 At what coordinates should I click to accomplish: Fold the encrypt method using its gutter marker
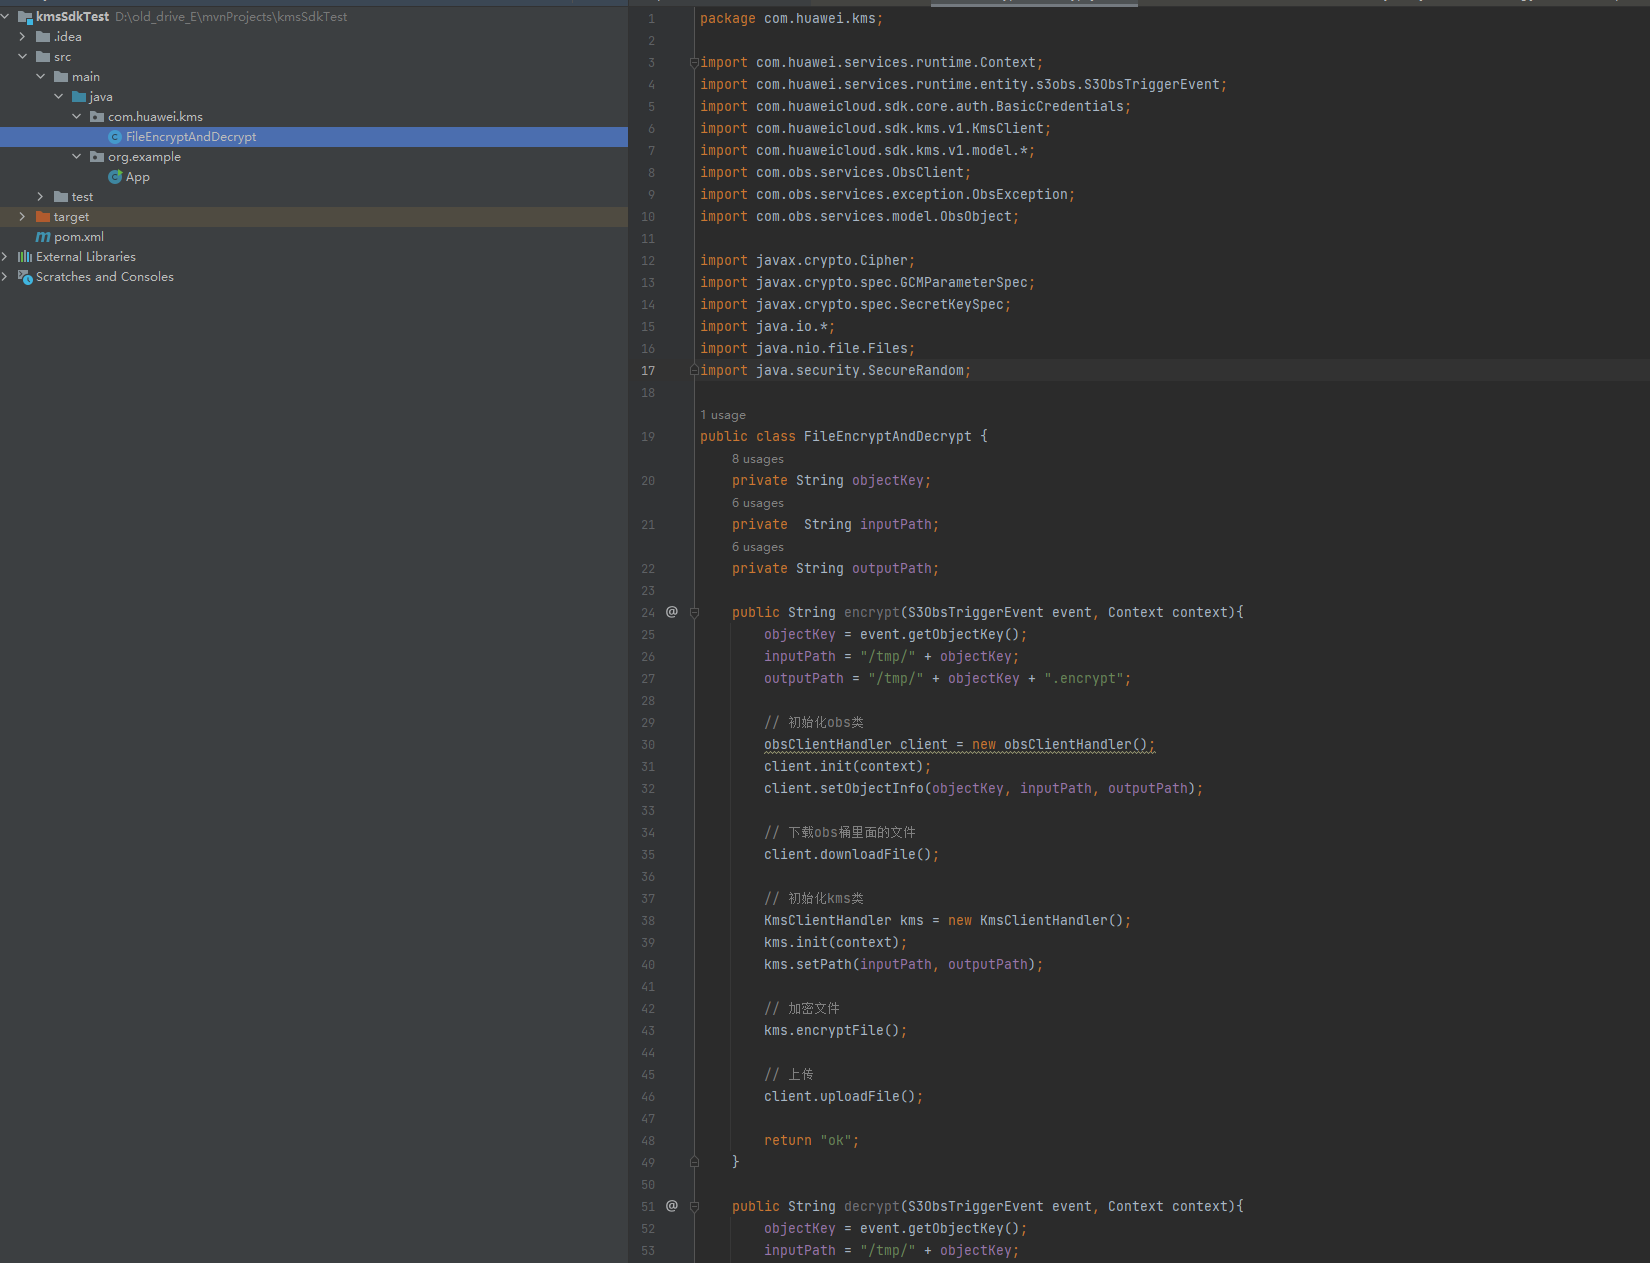[694, 613]
